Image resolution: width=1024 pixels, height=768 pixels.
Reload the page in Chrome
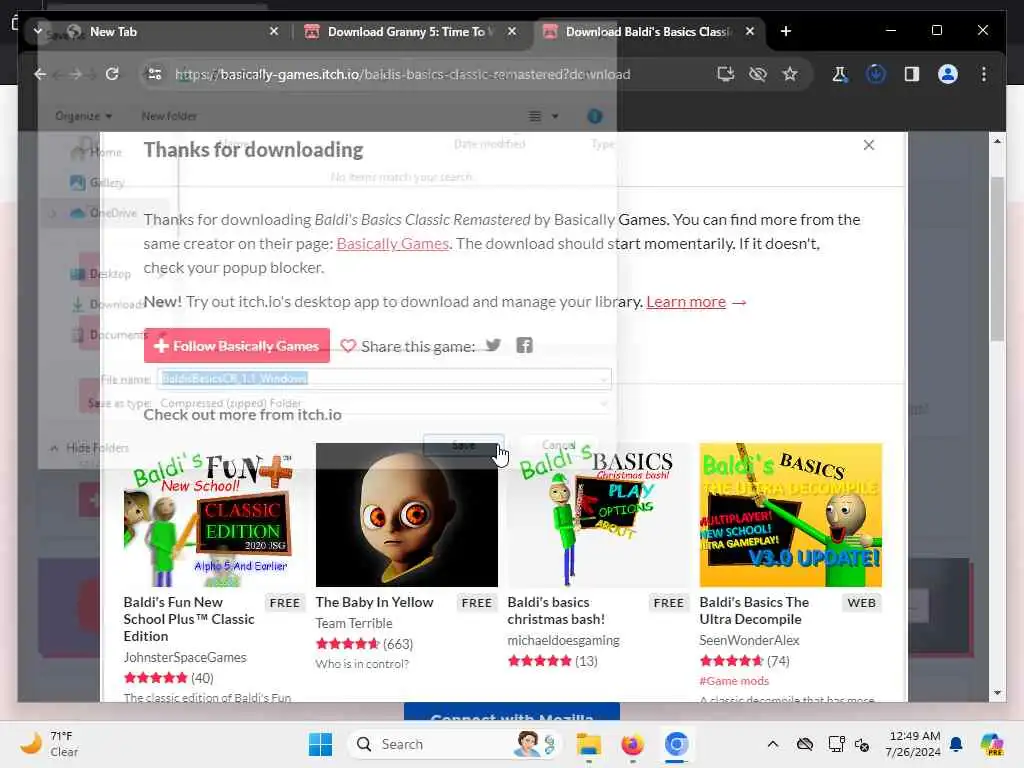(x=112, y=74)
